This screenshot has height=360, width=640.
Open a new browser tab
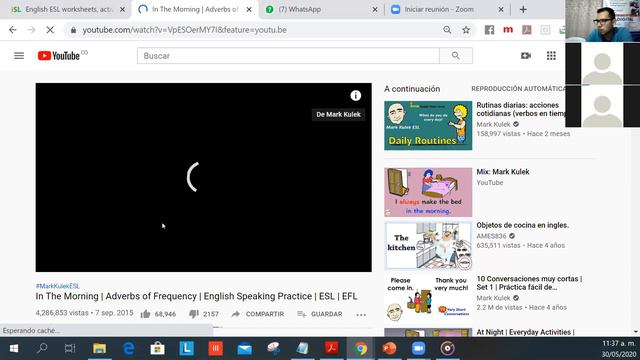523,9
